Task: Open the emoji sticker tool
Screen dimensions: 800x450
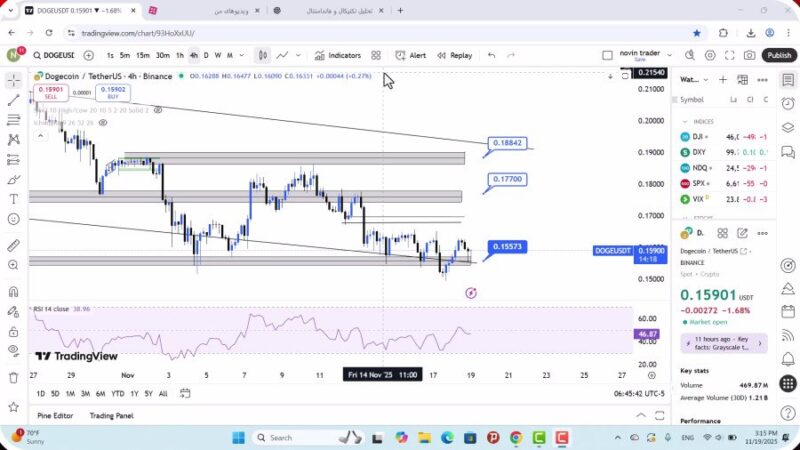Action: tap(14, 219)
